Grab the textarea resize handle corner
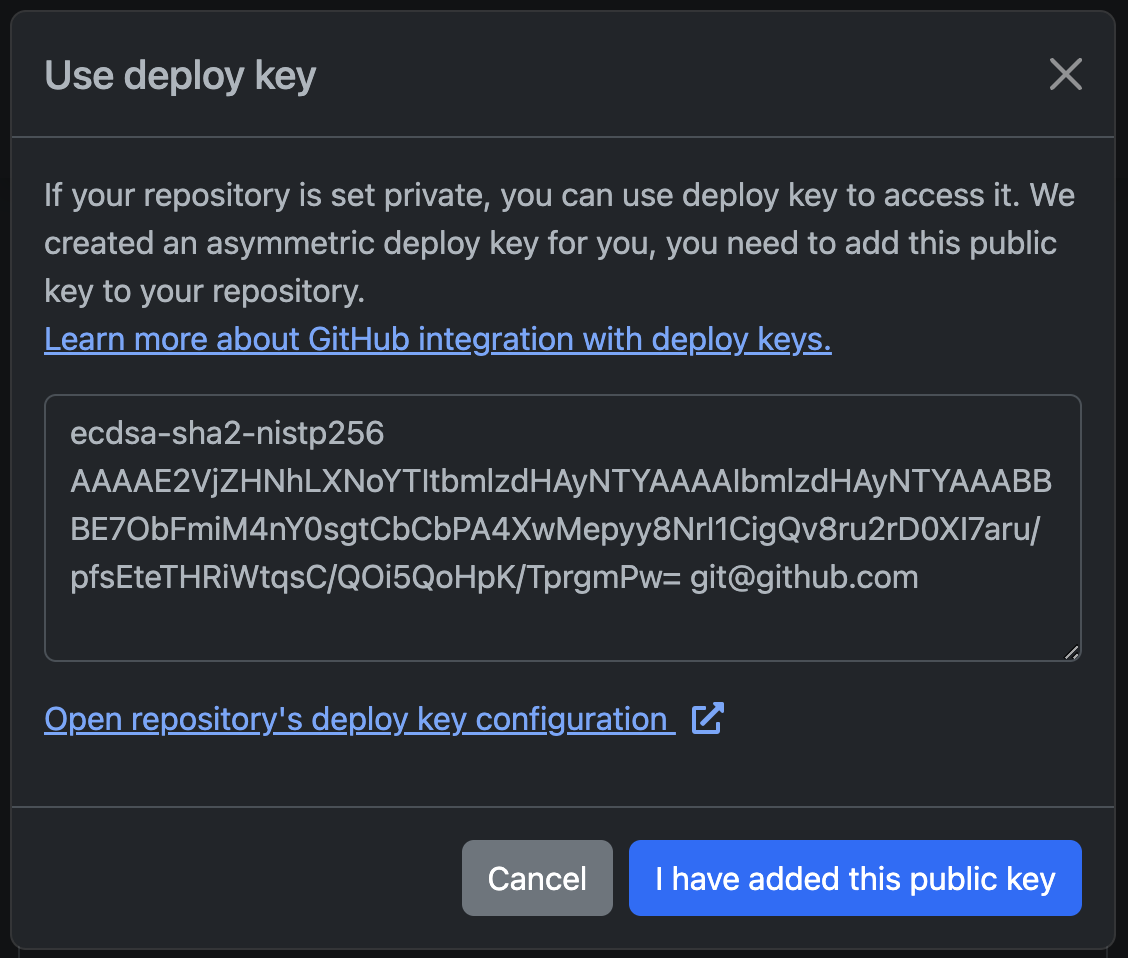Image resolution: width=1128 pixels, height=958 pixels. point(1071,652)
